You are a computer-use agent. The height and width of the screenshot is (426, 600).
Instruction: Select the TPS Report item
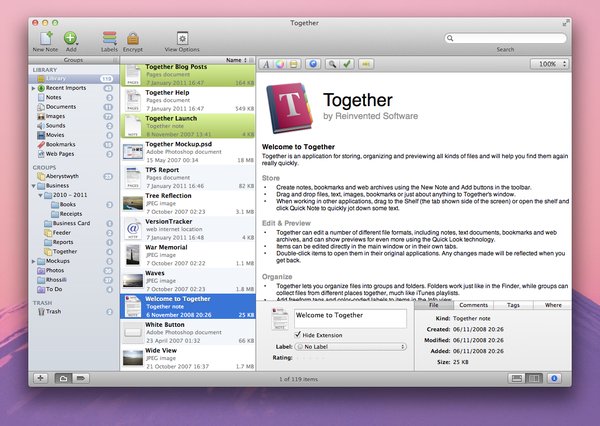click(x=188, y=178)
